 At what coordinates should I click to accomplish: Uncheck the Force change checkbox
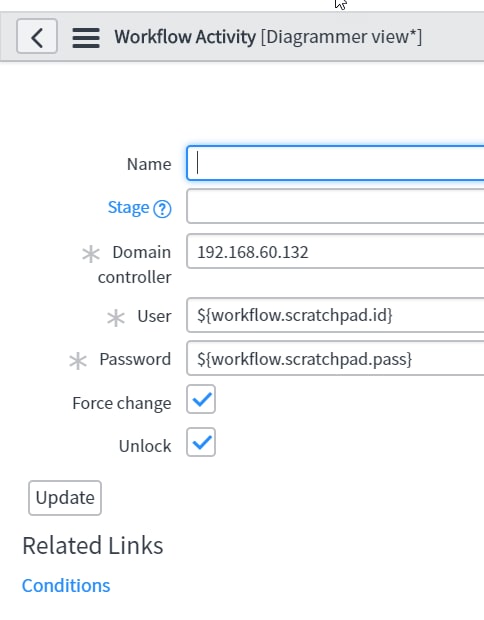(201, 399)
